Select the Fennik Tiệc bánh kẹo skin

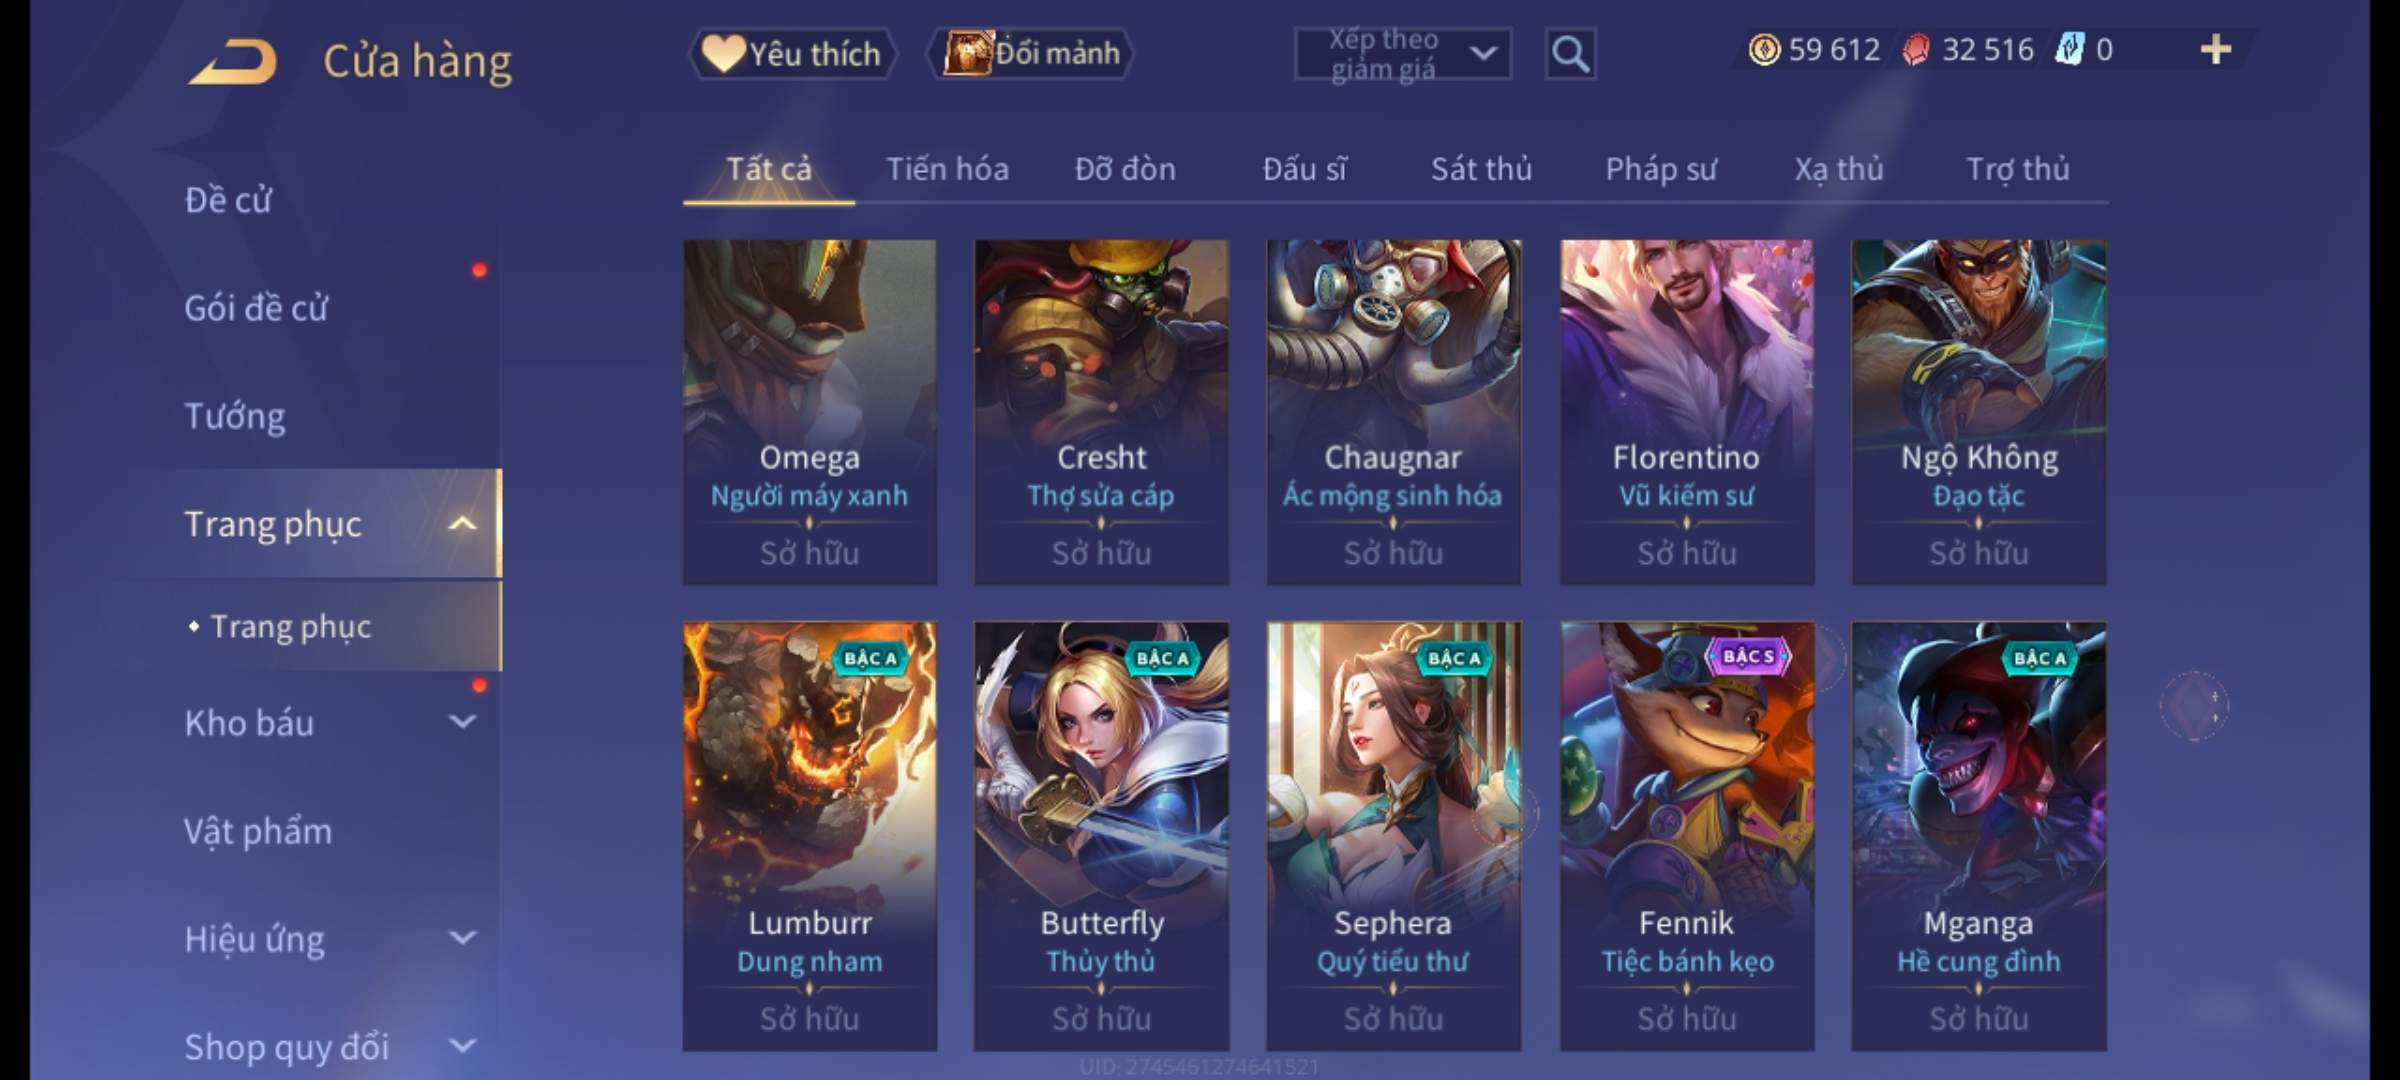click(x=1686, y=836)
